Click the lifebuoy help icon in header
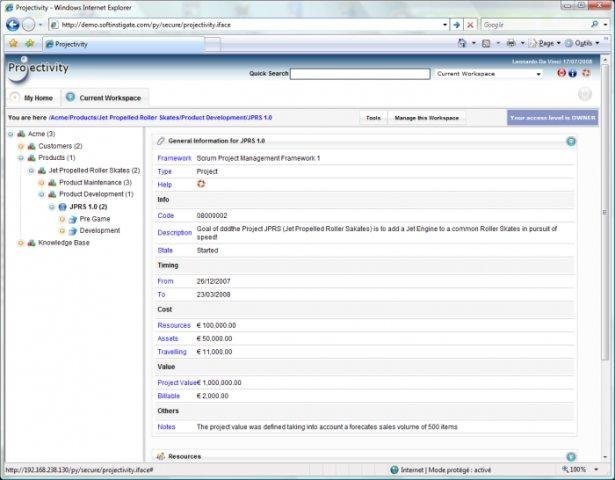Image resolution: width=615 pixels, height=480 pixels. 586,73
